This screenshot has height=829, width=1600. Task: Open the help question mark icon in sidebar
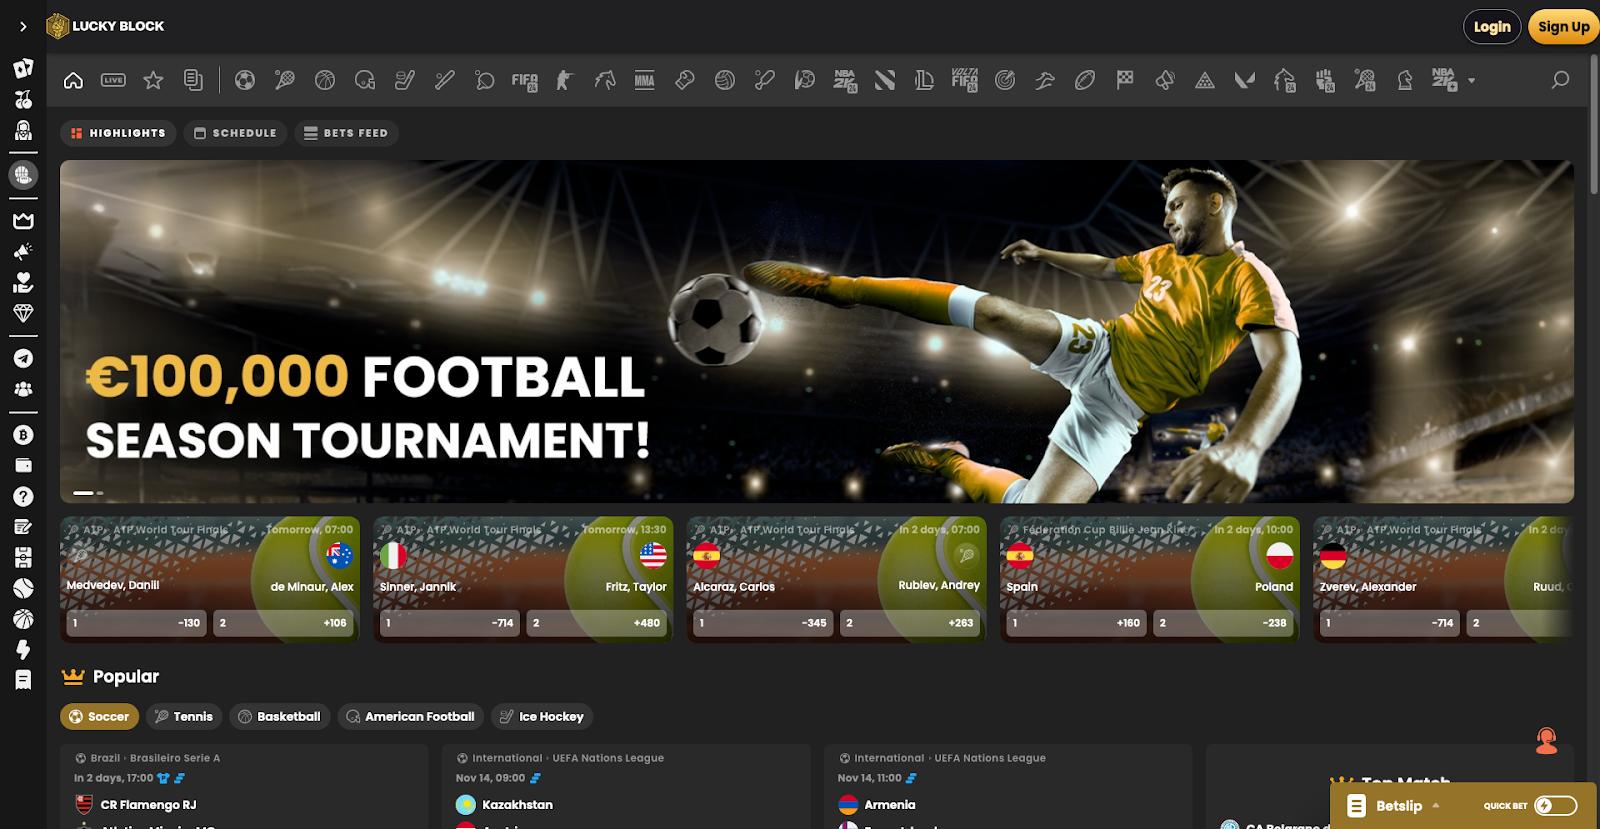23,496
